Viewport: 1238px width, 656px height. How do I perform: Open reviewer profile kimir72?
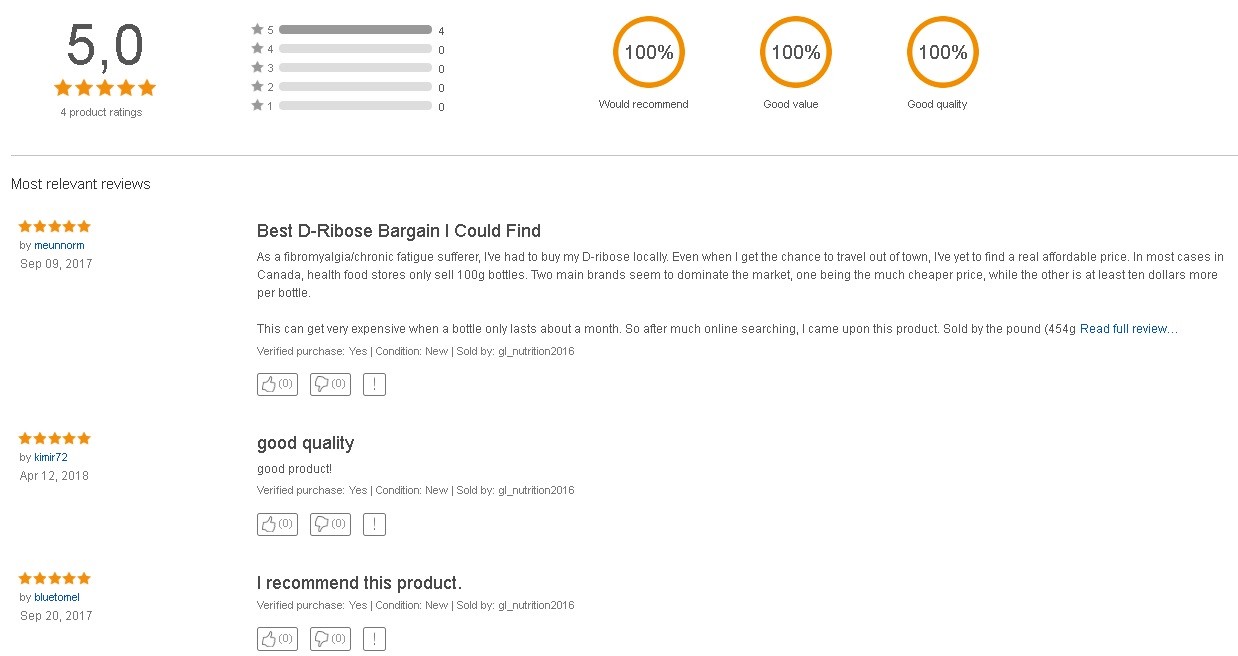[51, 457]
